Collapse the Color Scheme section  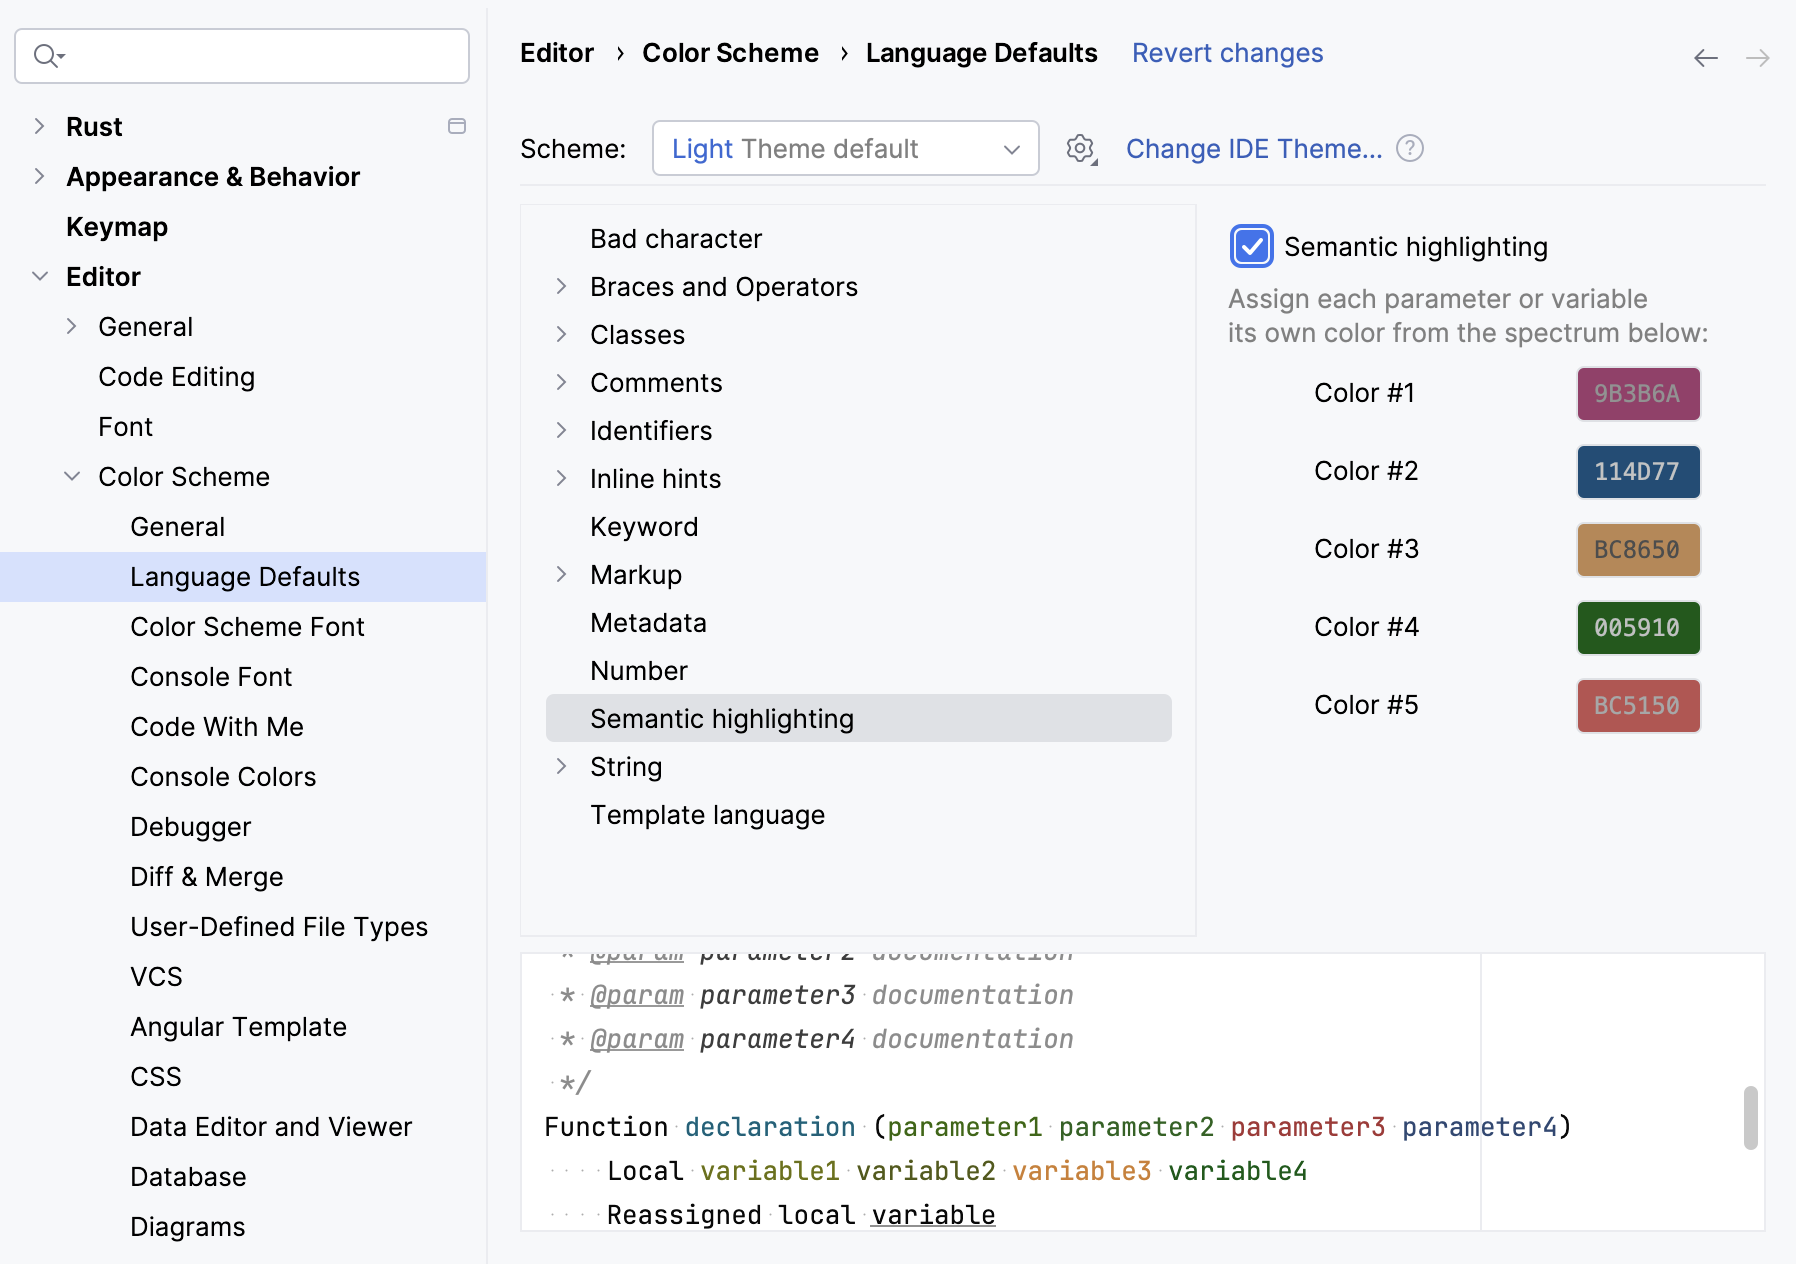pyautogui.click(x=71, y=476)
